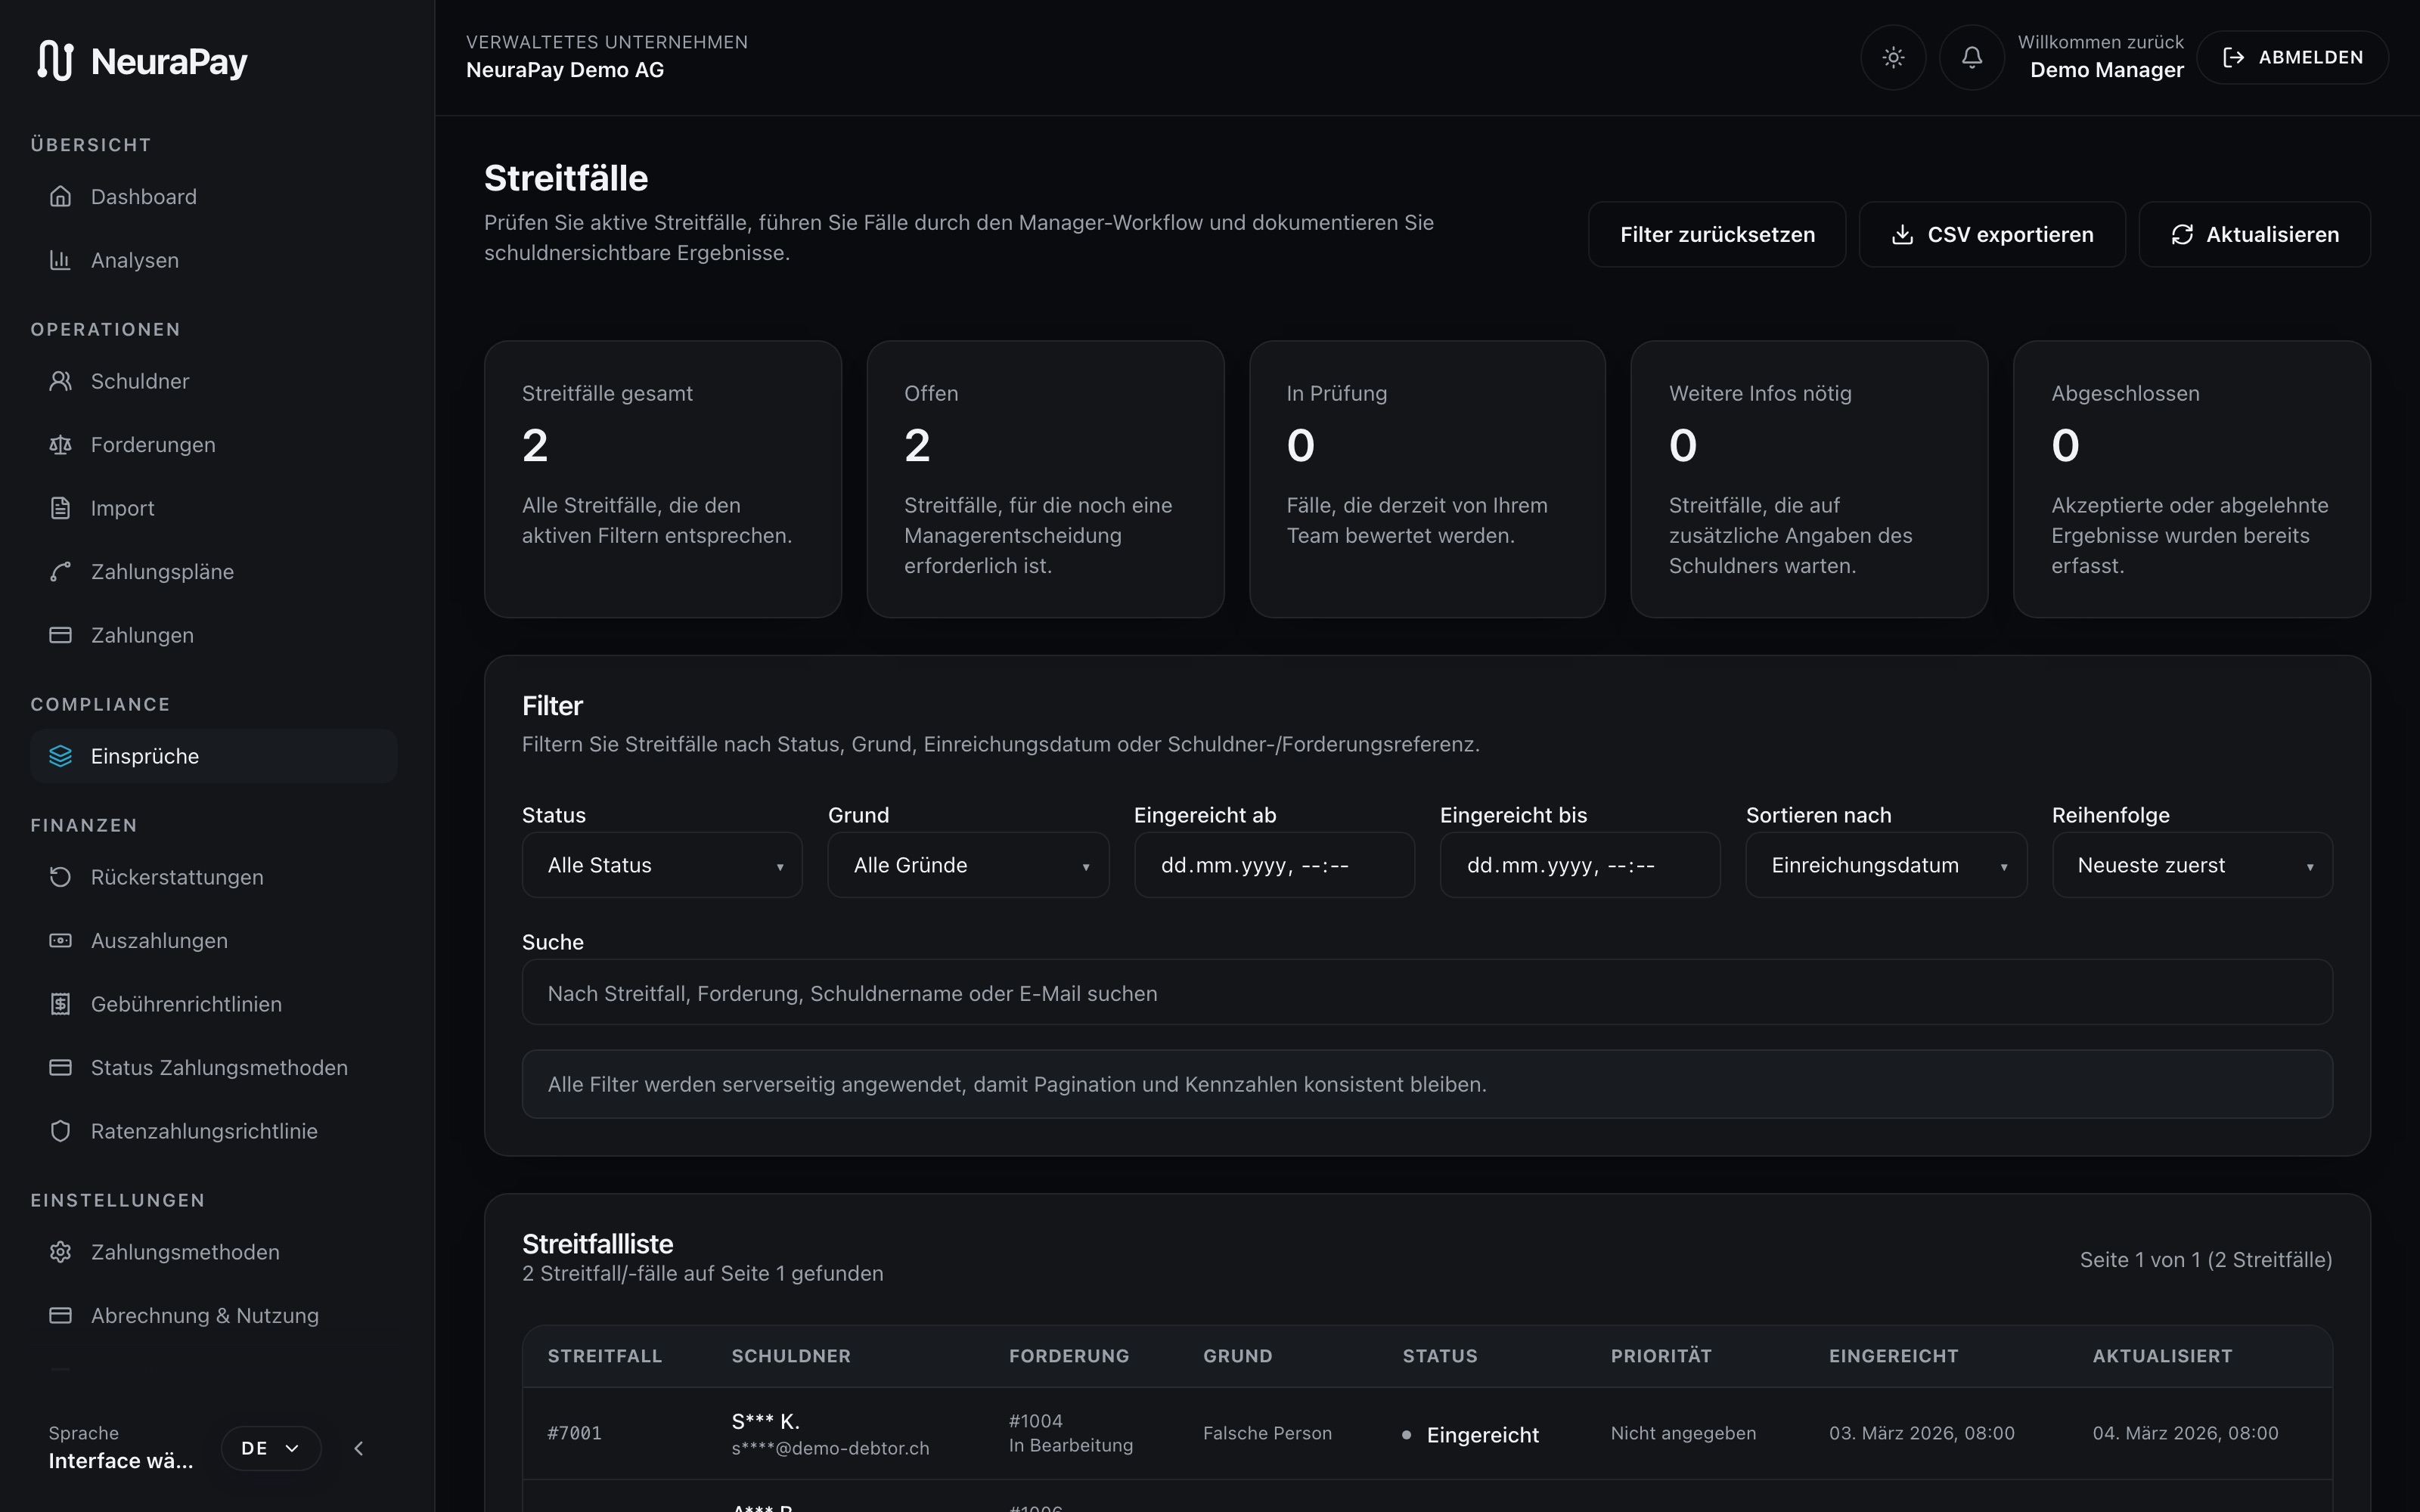The height and width of the screenshot is (1512, 2420).
Task: Click the Zahlungen card icon
Action: 61,635
